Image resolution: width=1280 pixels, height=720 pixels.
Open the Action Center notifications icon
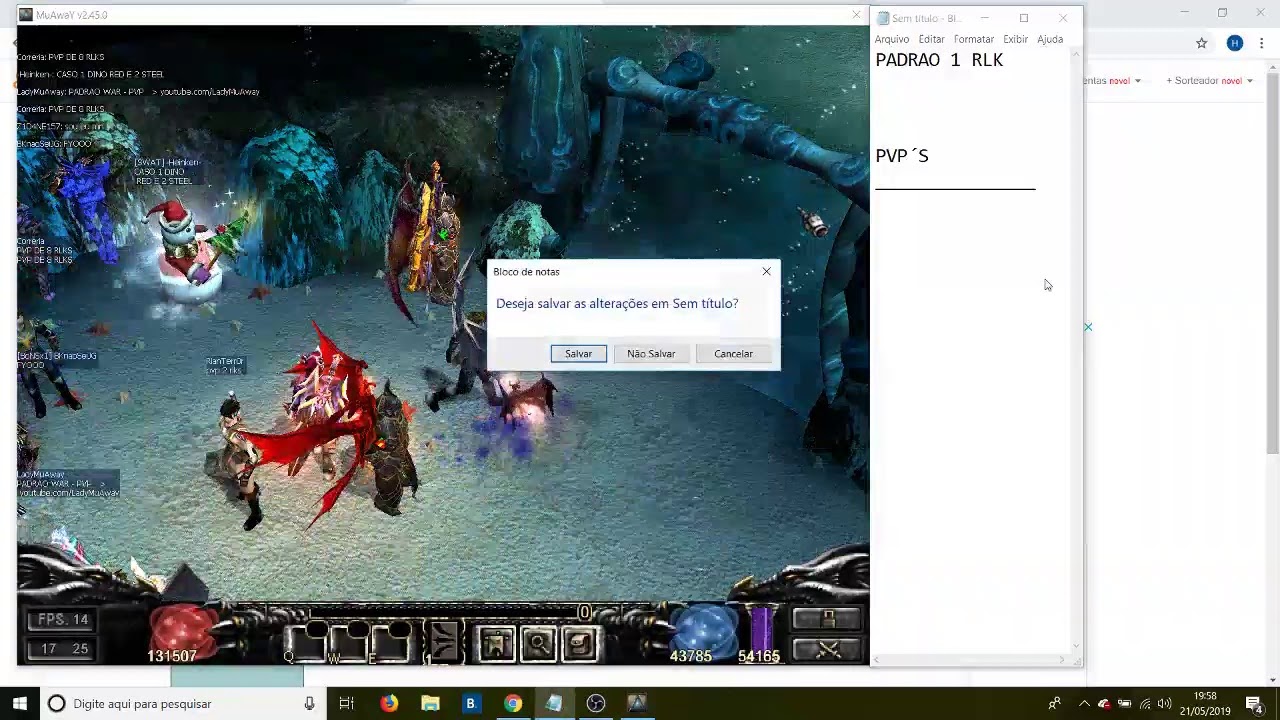pos(1254,704)
